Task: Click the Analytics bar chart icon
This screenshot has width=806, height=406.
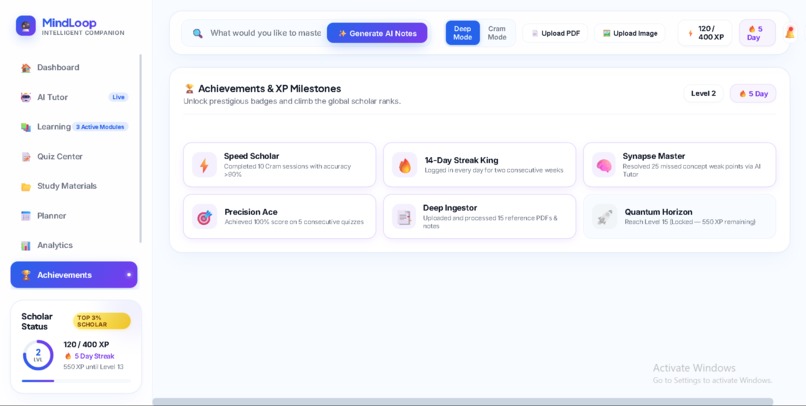Action: pos(26,246)
